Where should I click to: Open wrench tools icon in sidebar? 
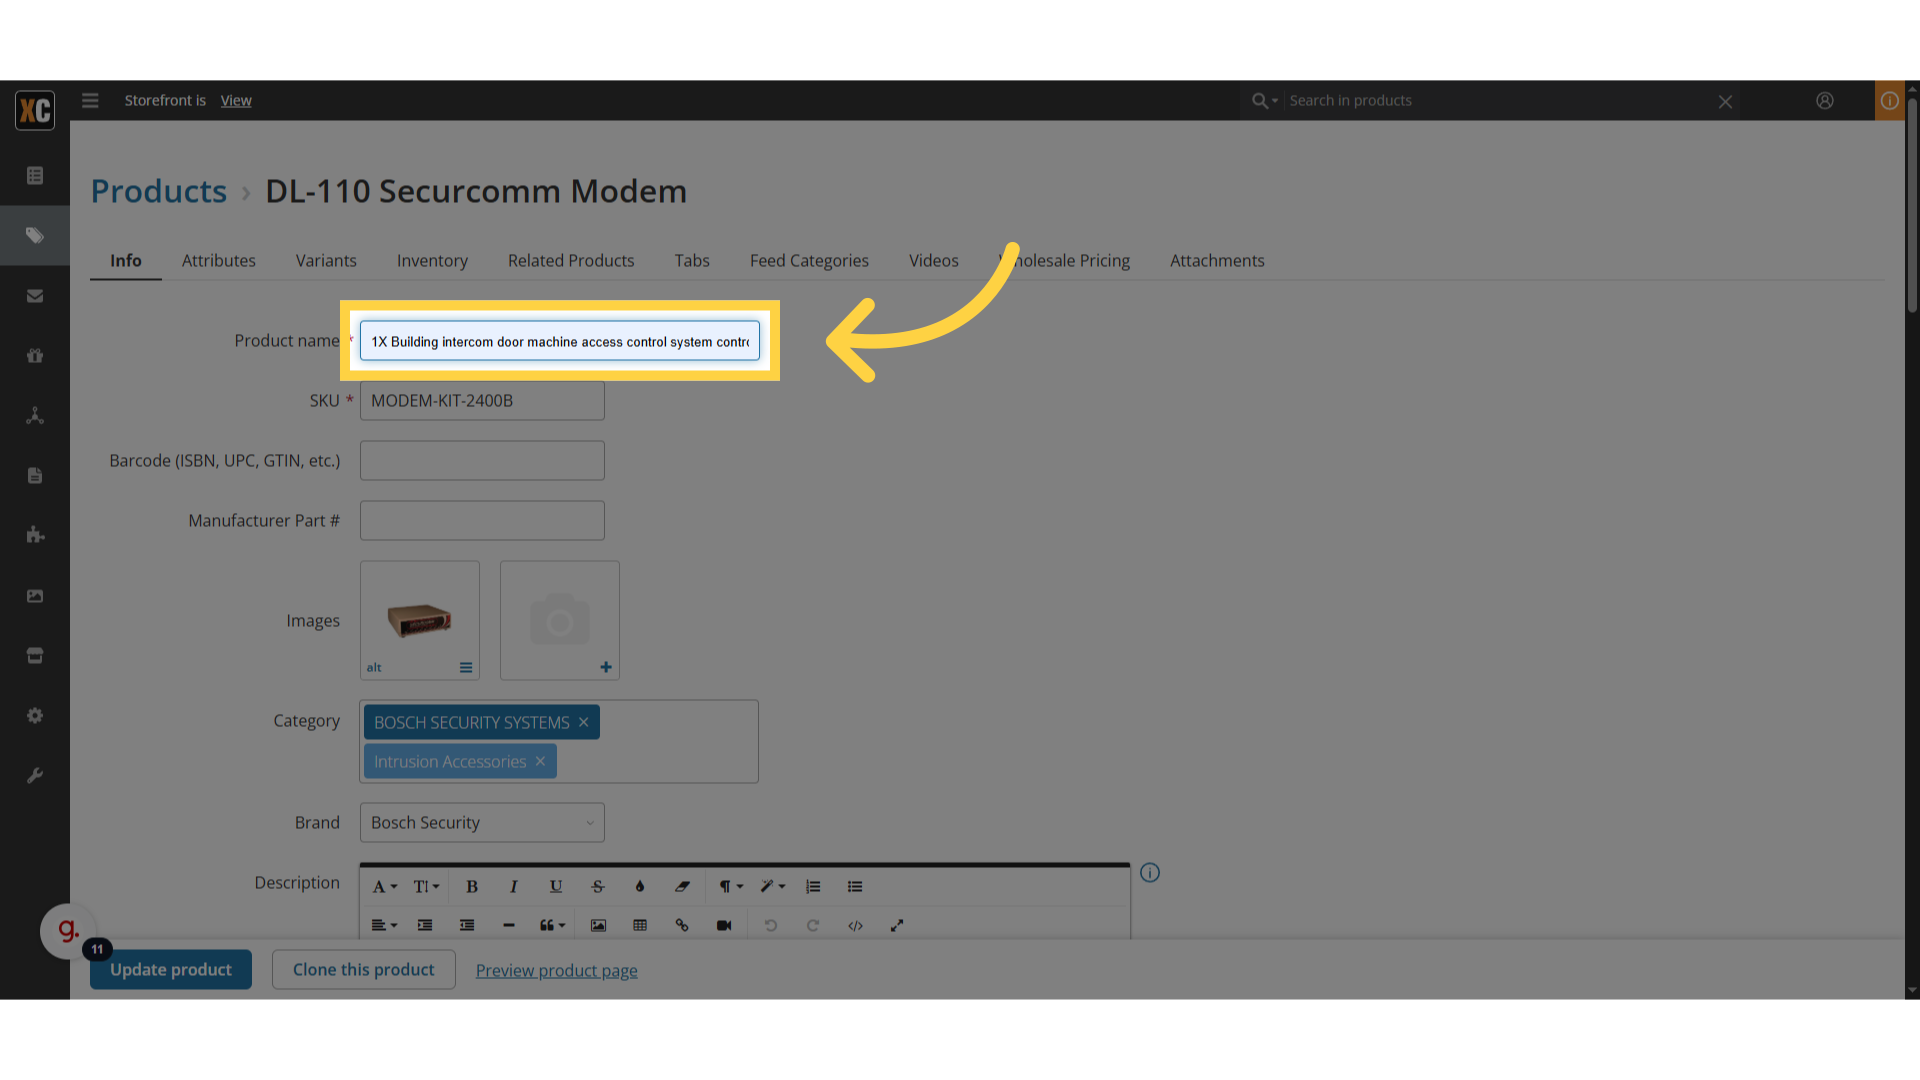[35, 776]
